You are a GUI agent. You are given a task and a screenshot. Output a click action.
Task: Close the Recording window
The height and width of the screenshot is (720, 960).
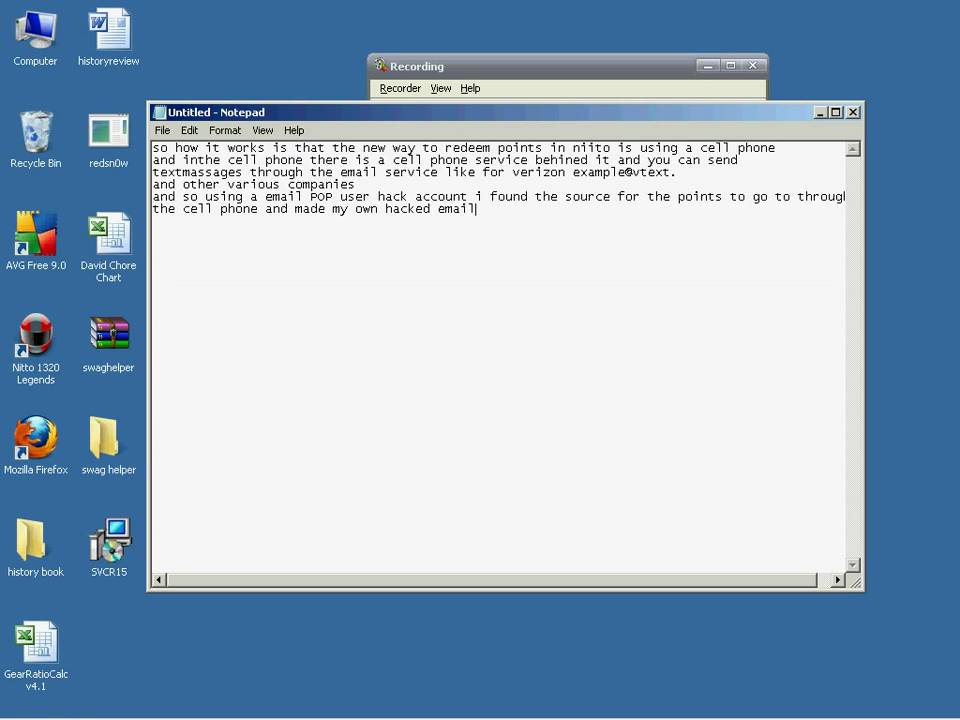[x=753, y=65]
